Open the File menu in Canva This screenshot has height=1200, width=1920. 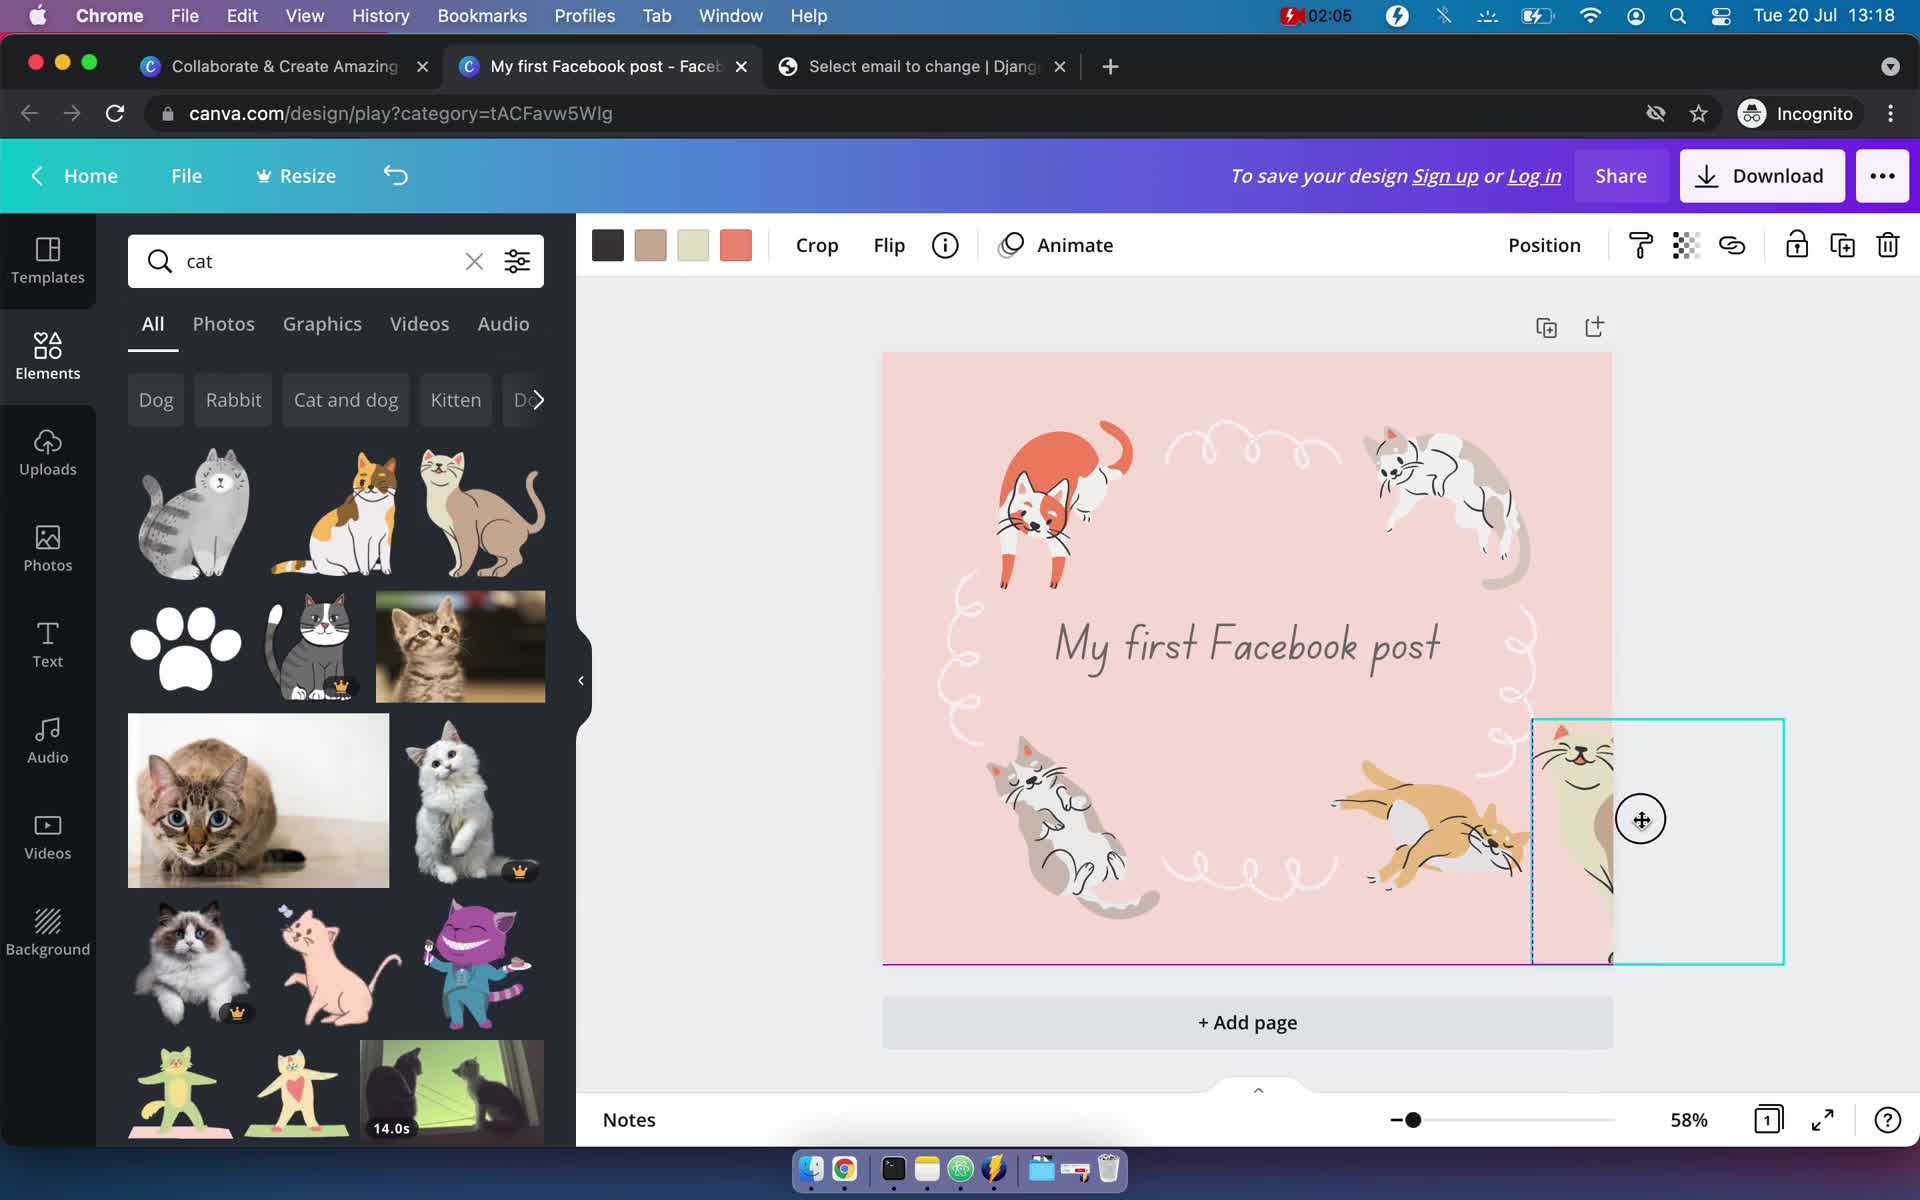coord(187,176)
